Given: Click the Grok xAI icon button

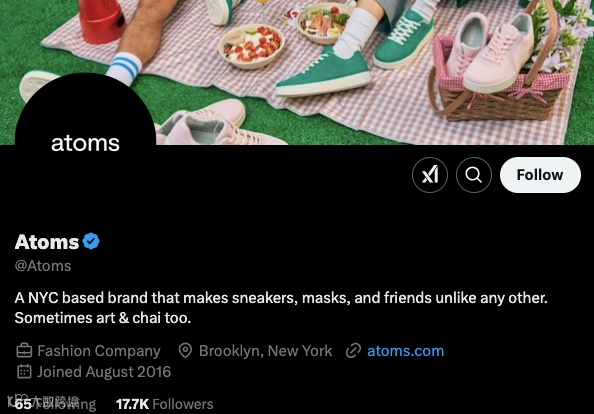Looking at the screenshot, I should click(x=430, y=175).
